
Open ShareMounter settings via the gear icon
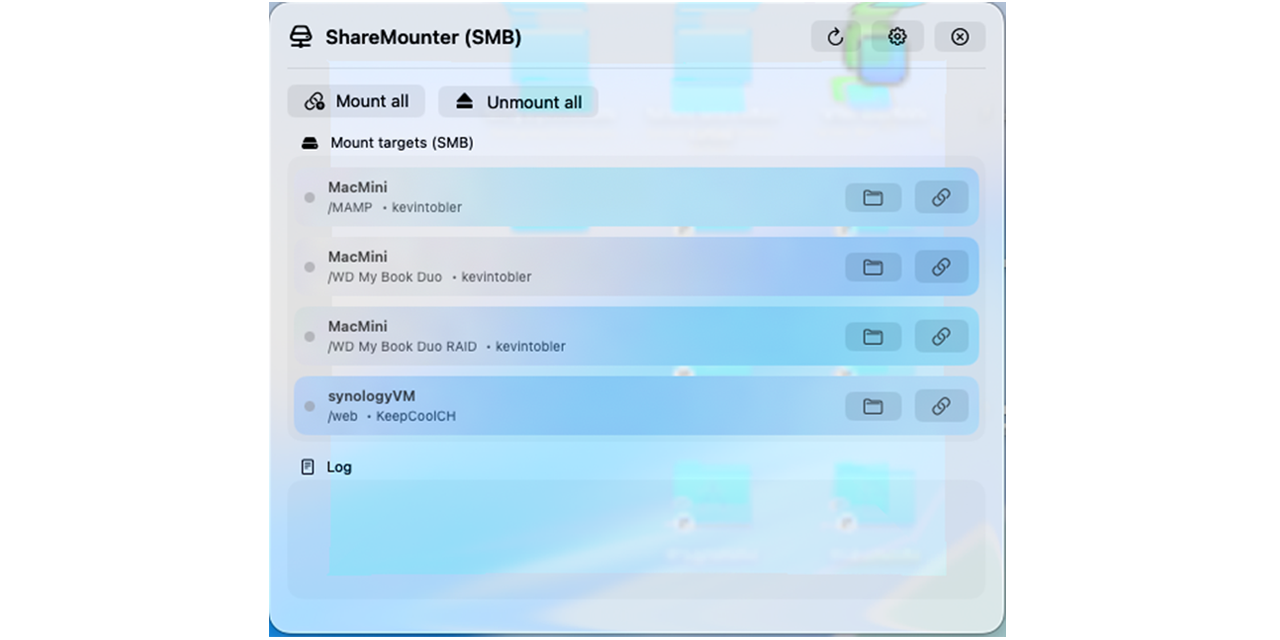click(x=896, y=36)
